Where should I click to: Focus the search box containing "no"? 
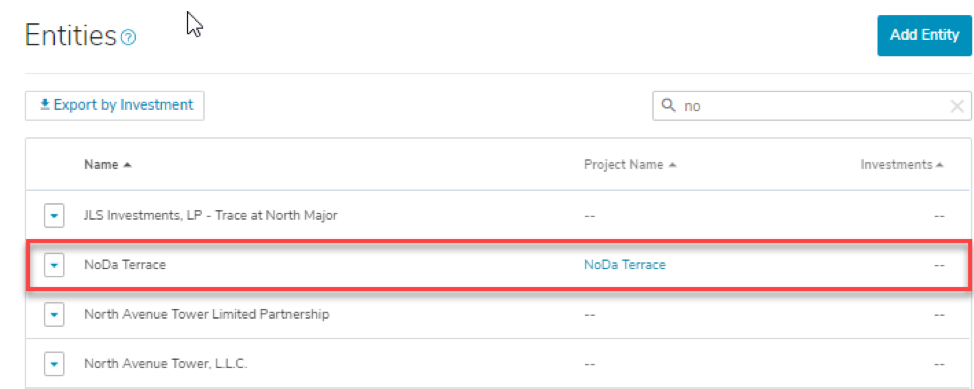(811, 106)
